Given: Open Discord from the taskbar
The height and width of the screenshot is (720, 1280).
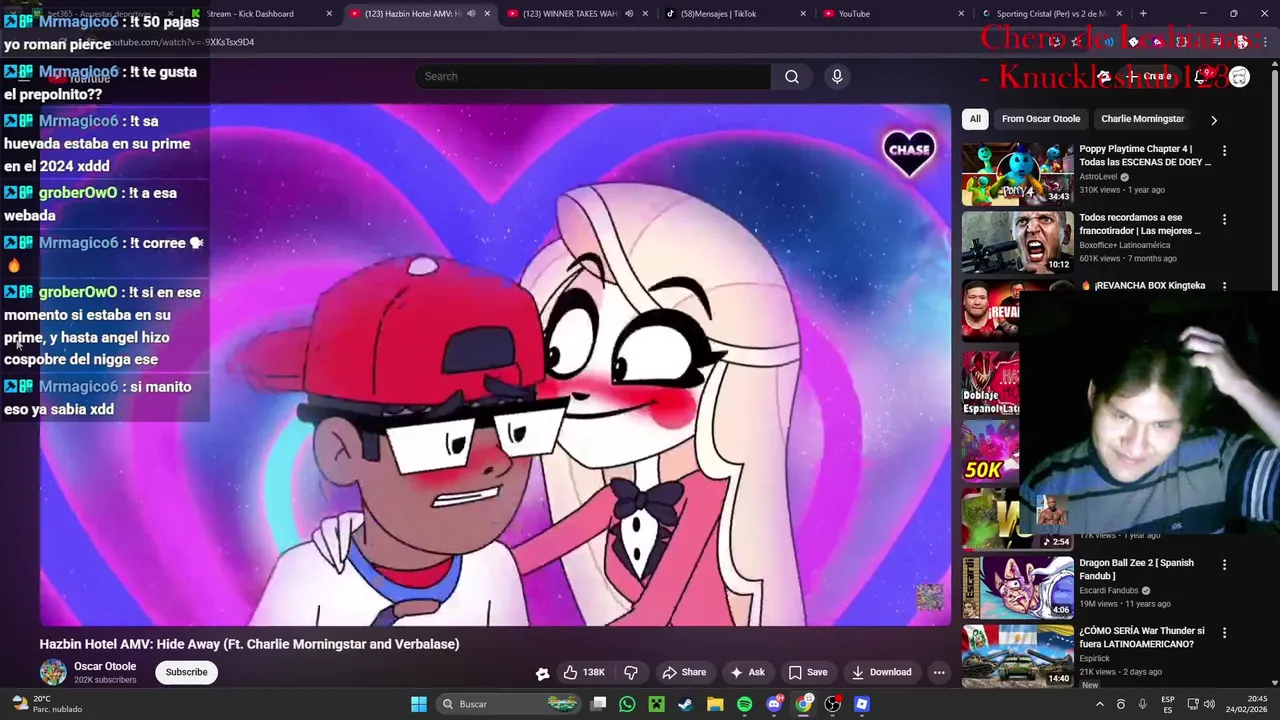Looking at the screenshot, I should pyautogui.click(x=774, y=704).
